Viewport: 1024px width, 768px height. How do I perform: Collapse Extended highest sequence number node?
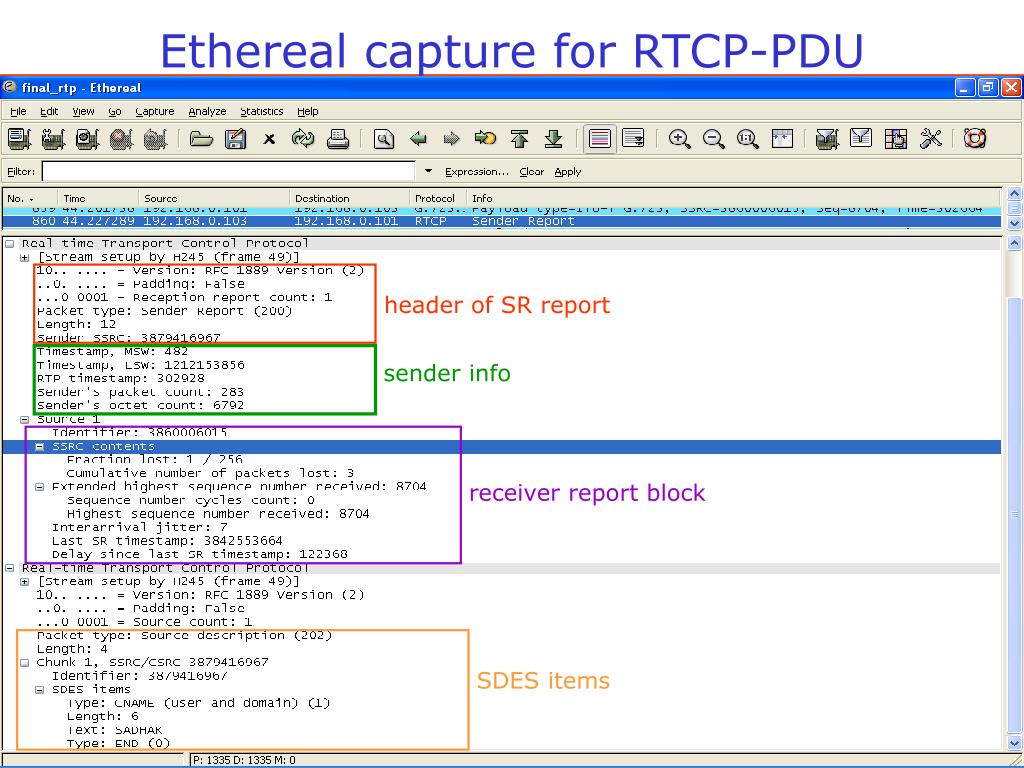[40, 487]
